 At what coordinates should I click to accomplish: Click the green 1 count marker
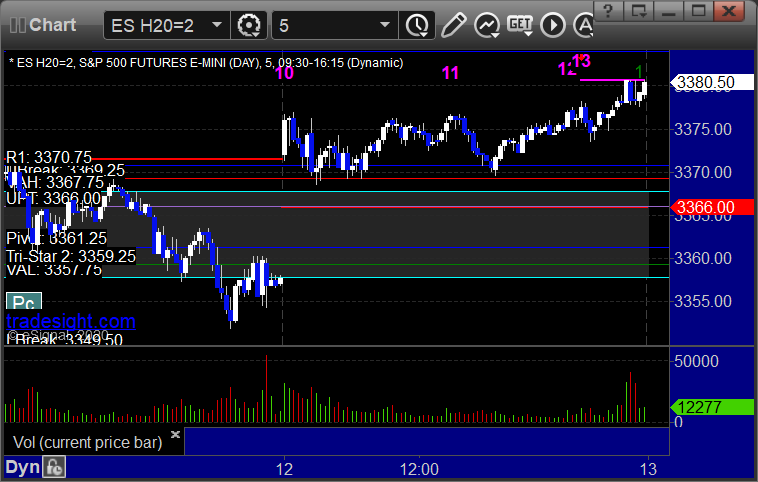(639, 72)
